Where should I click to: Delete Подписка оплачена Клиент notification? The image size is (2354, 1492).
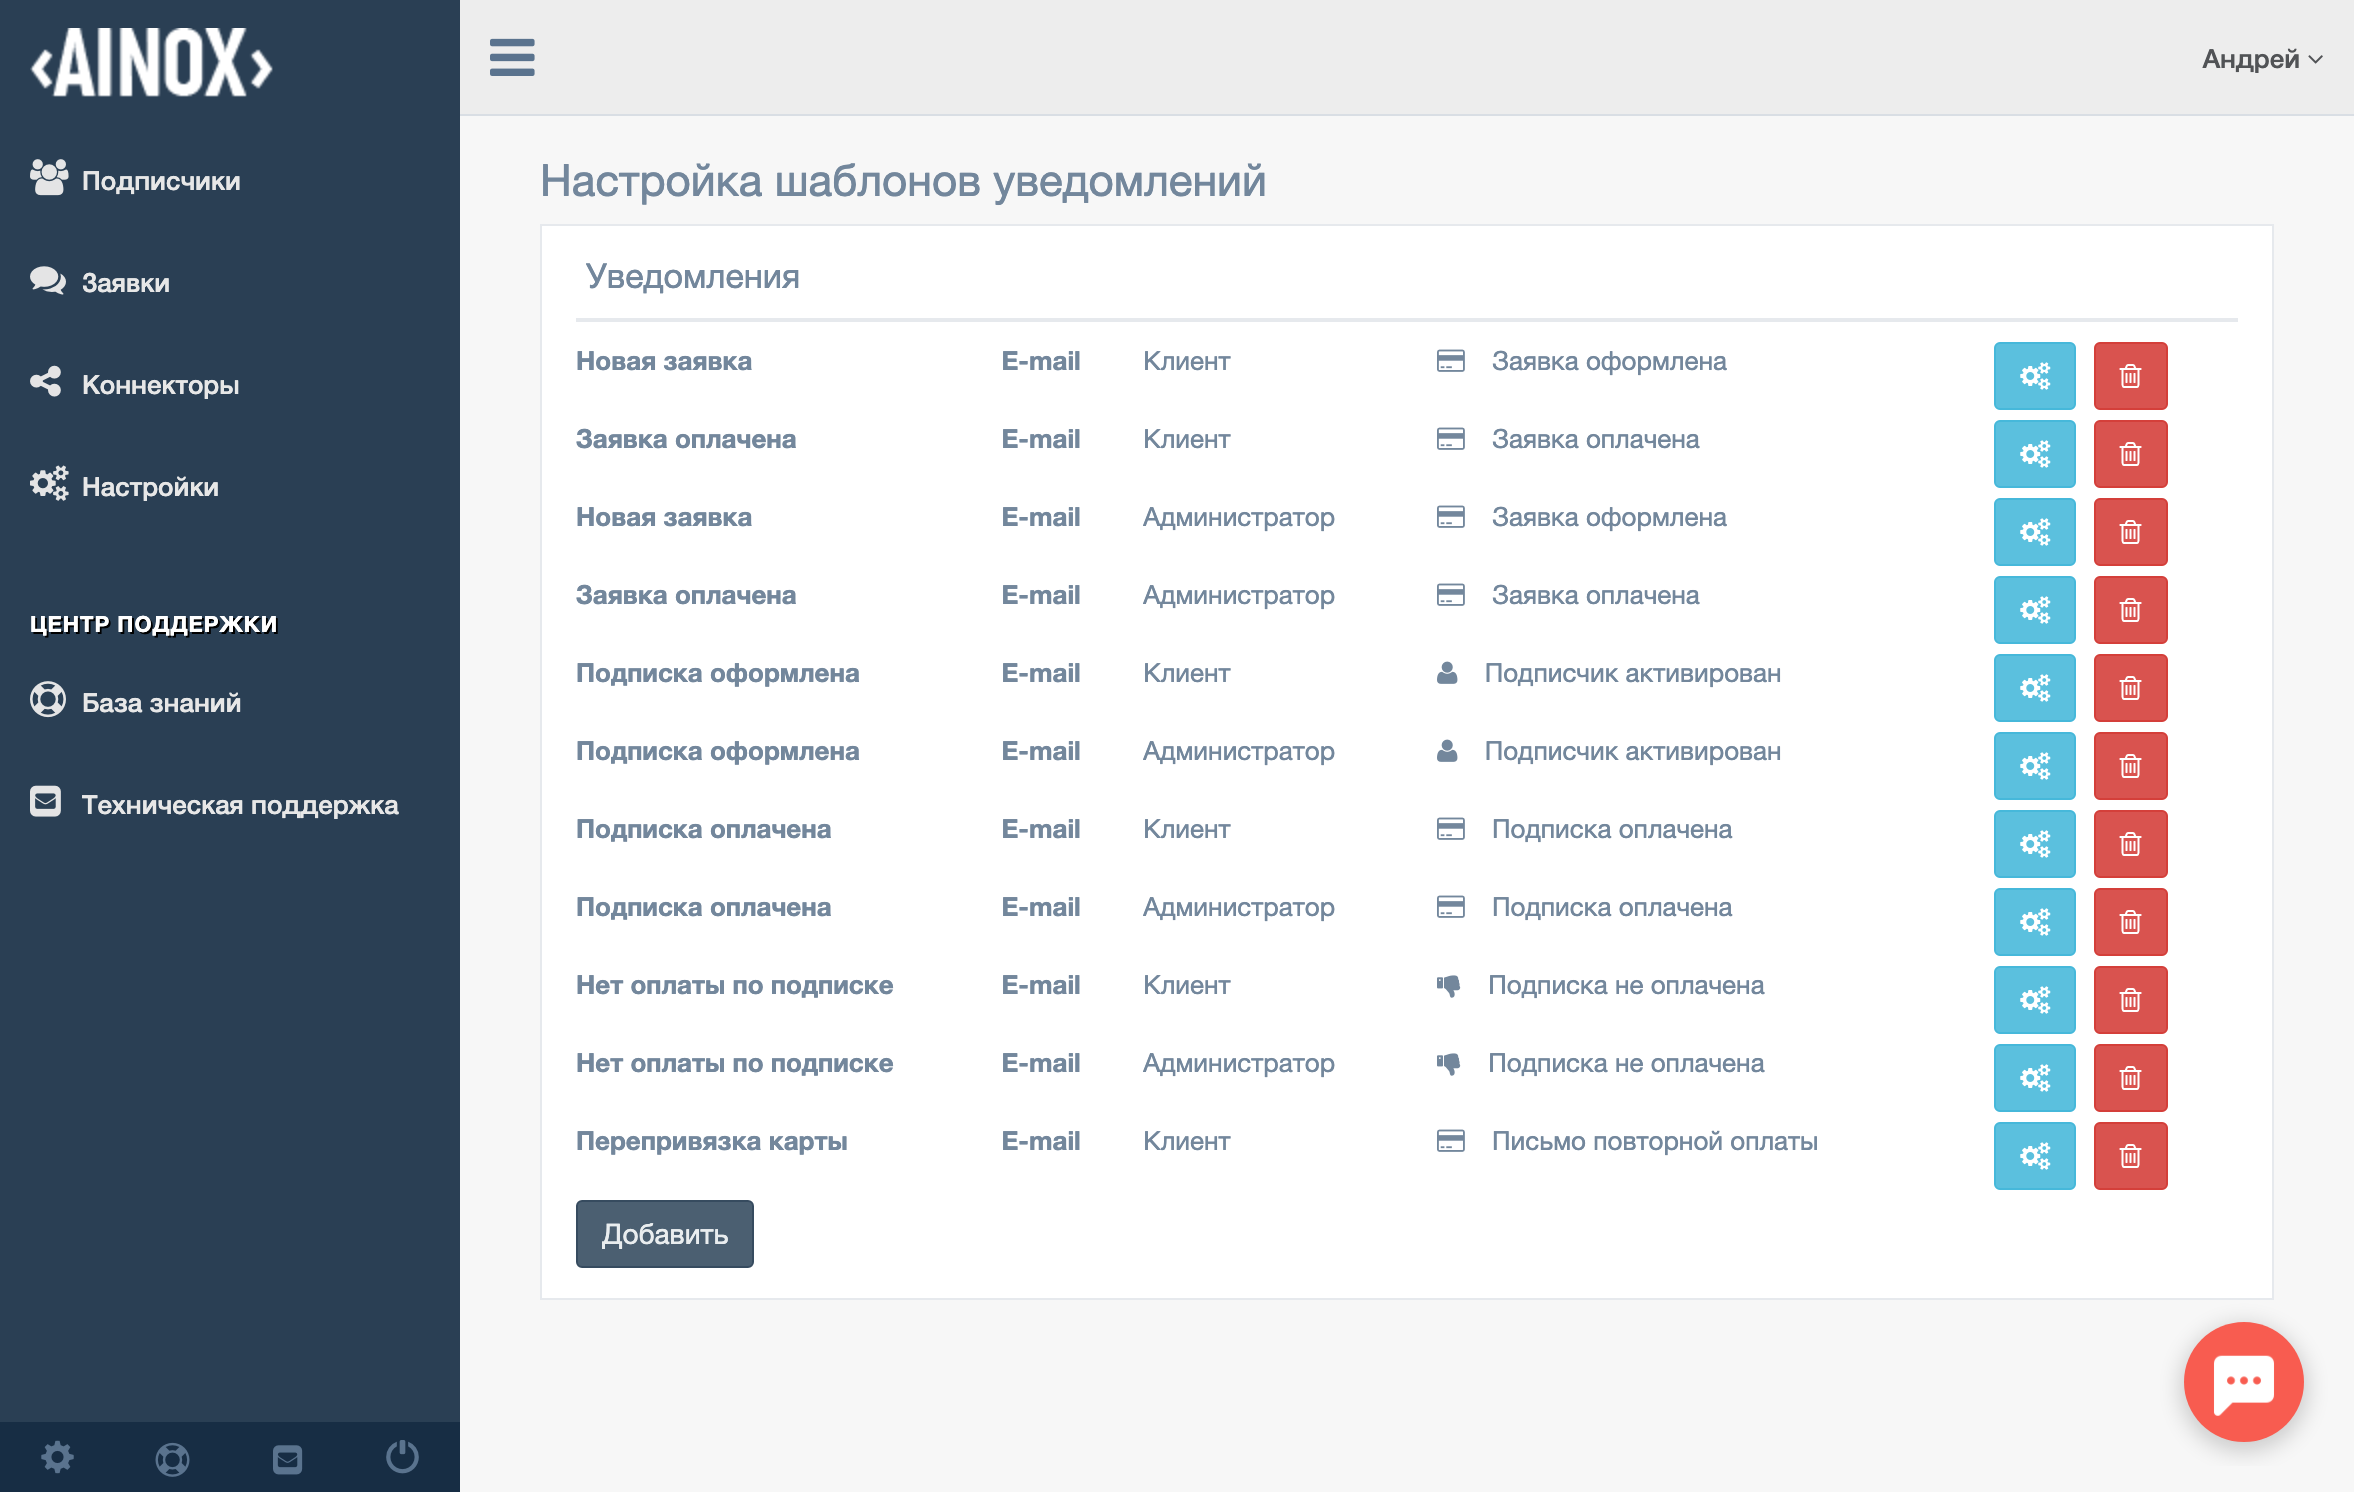[2130, 844]
